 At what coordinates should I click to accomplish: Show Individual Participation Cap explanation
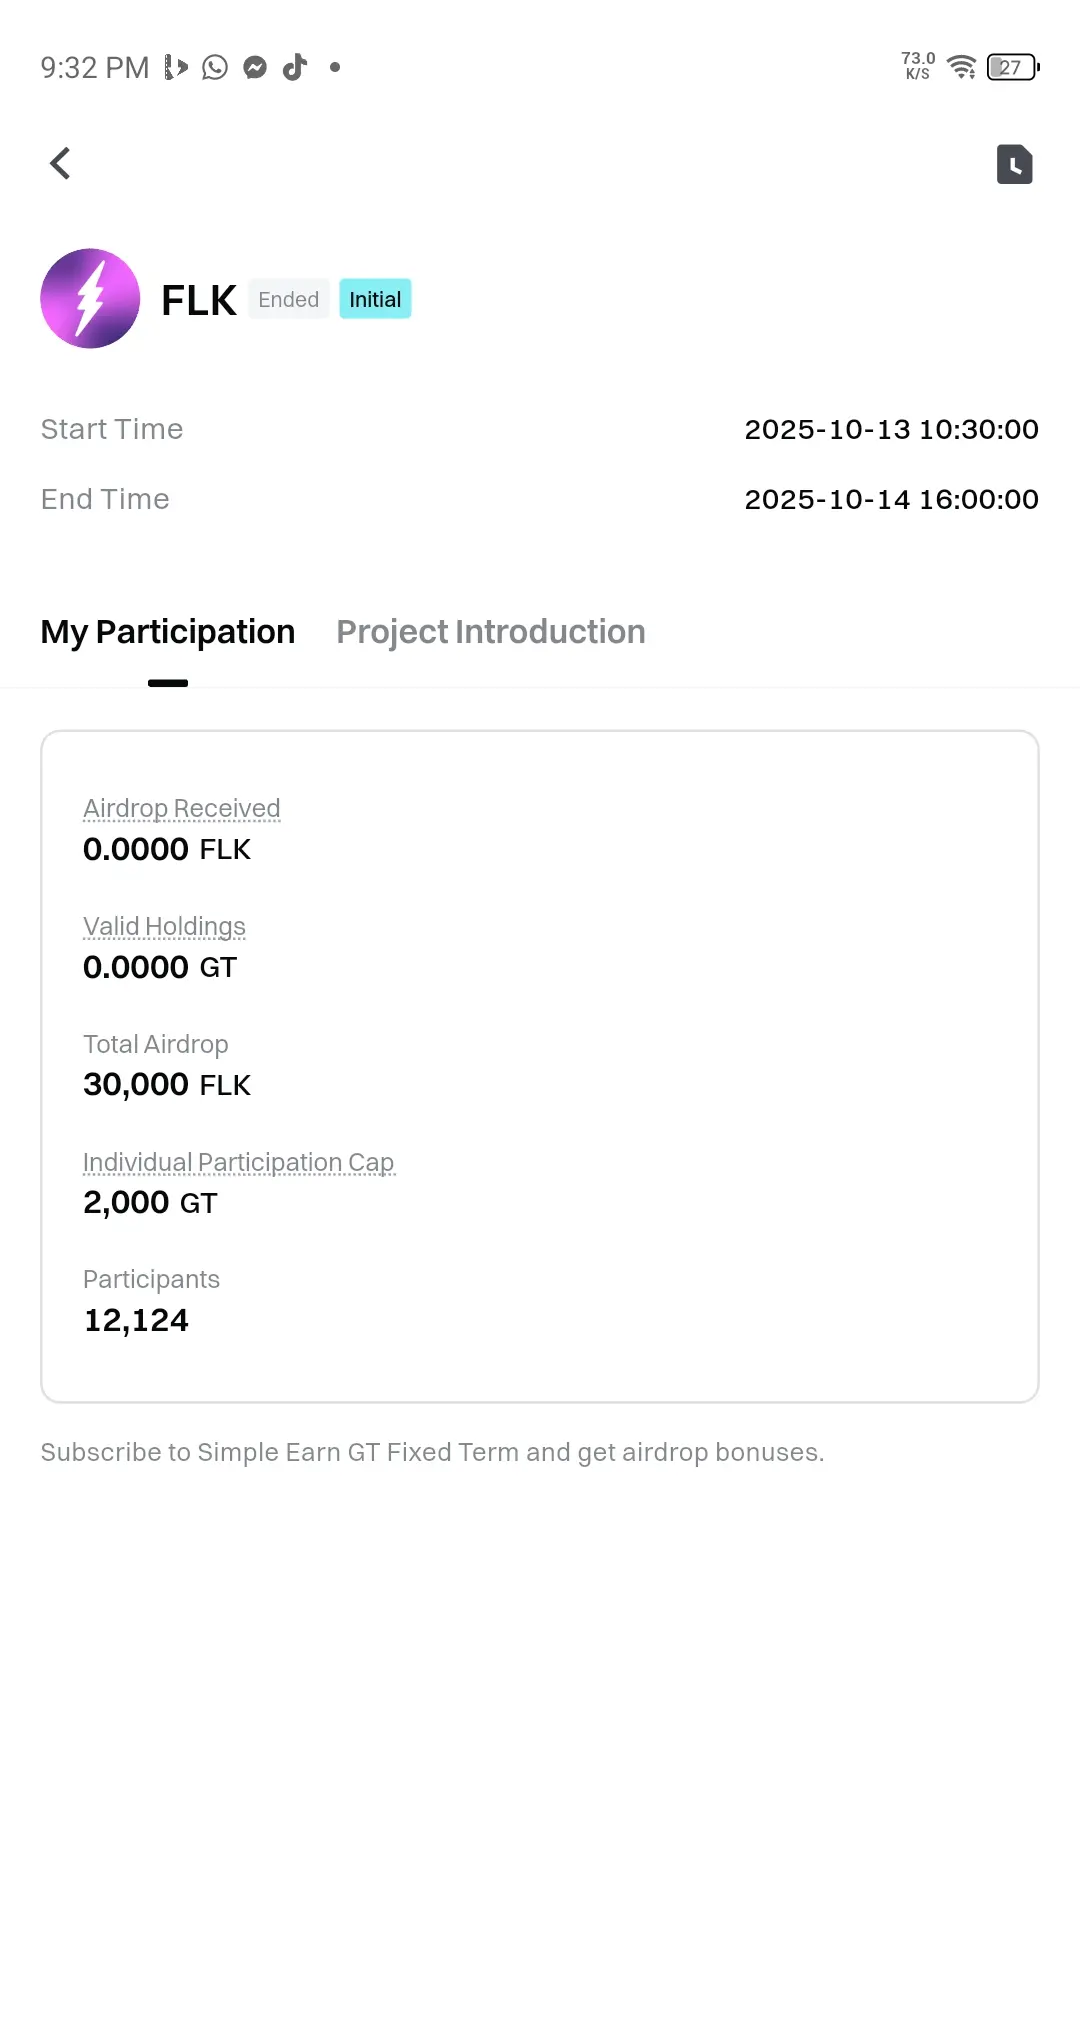click(239, 1162)
